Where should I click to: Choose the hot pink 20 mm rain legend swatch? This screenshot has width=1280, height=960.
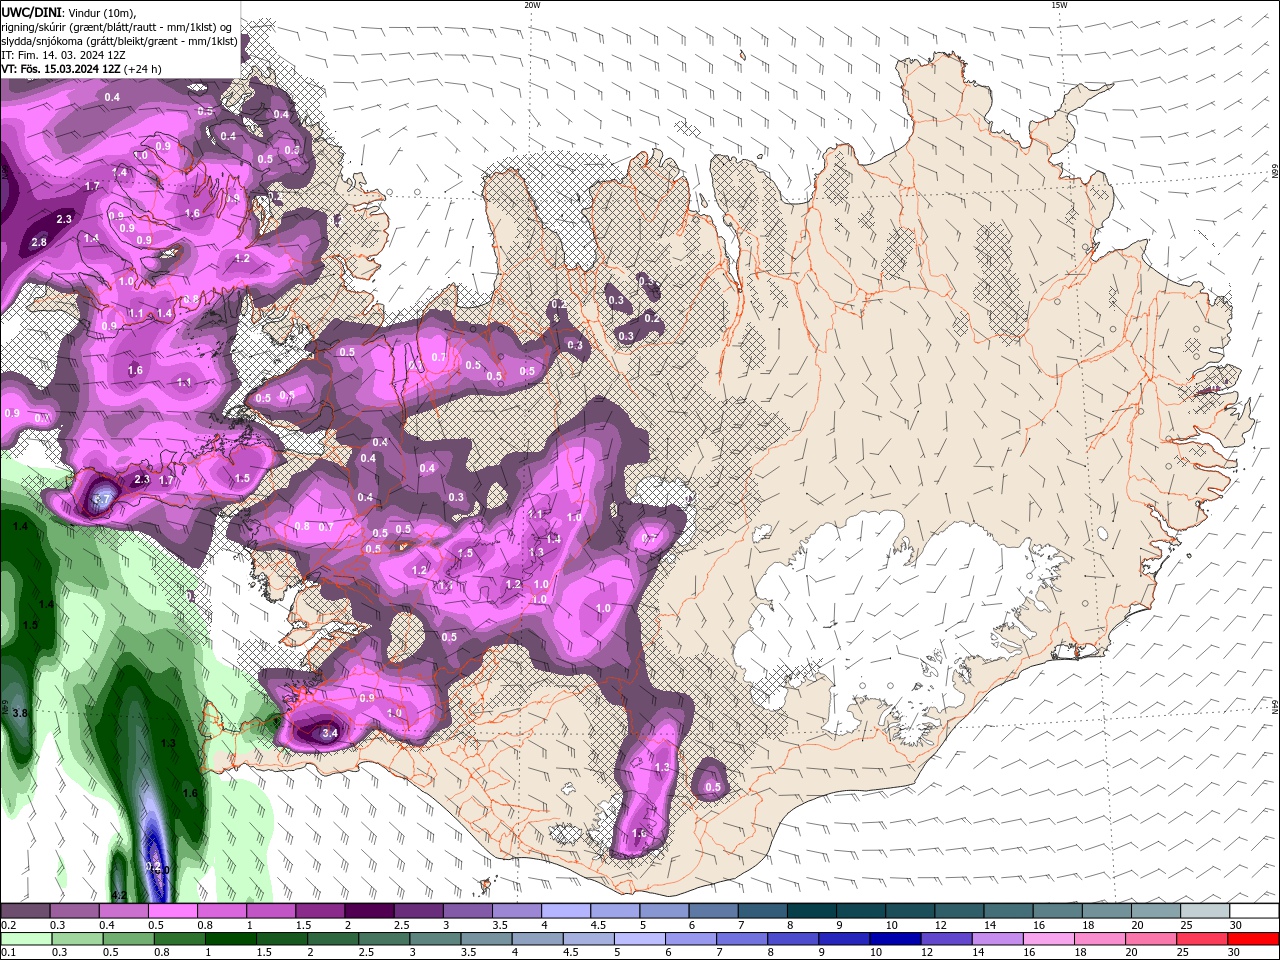click(1152, 939)
